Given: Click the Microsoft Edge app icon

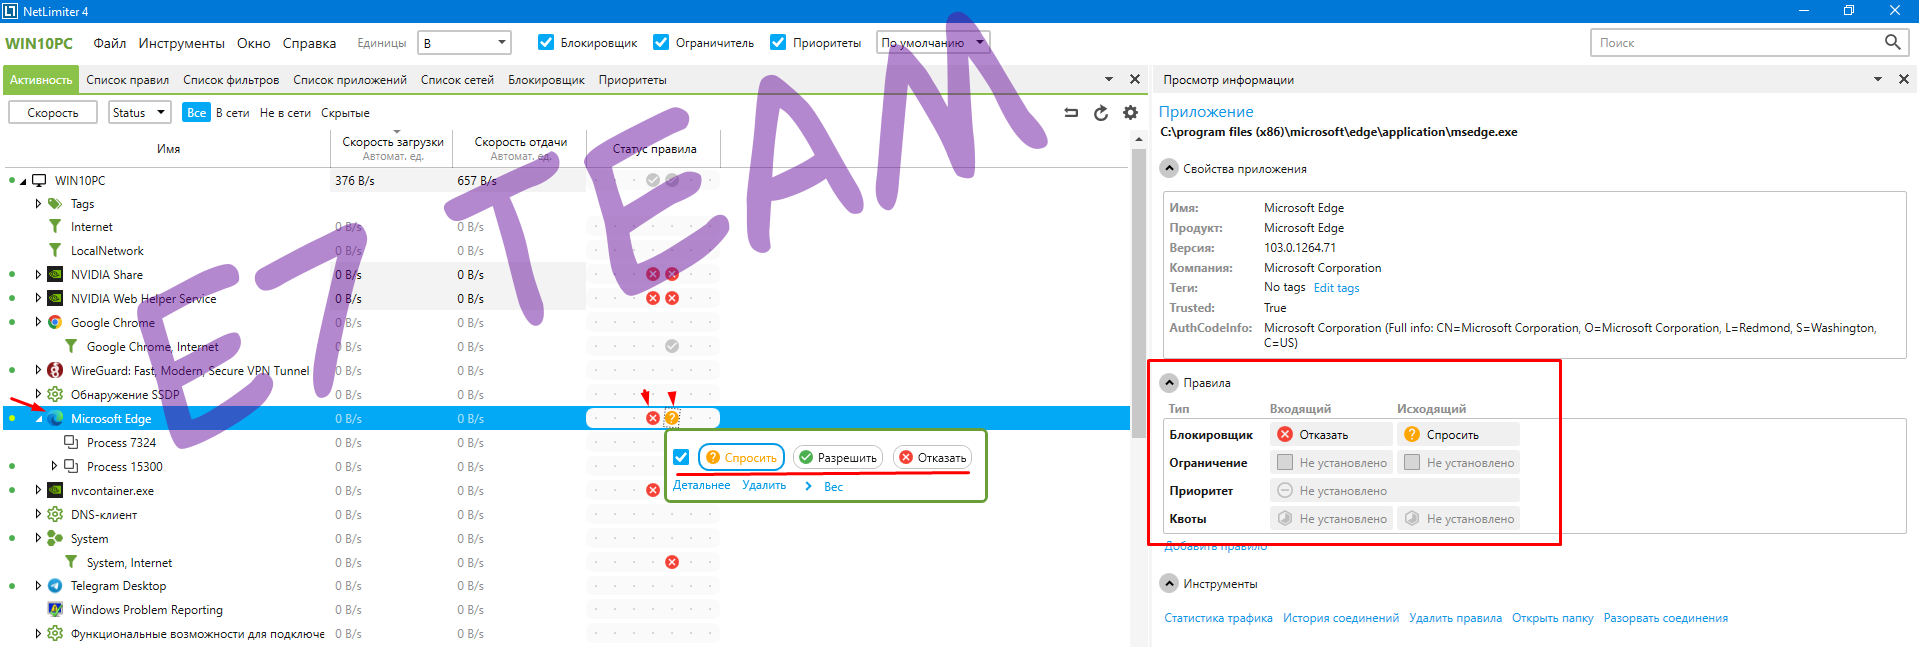Looking at the screenshot, I should (x=55, y=418).
